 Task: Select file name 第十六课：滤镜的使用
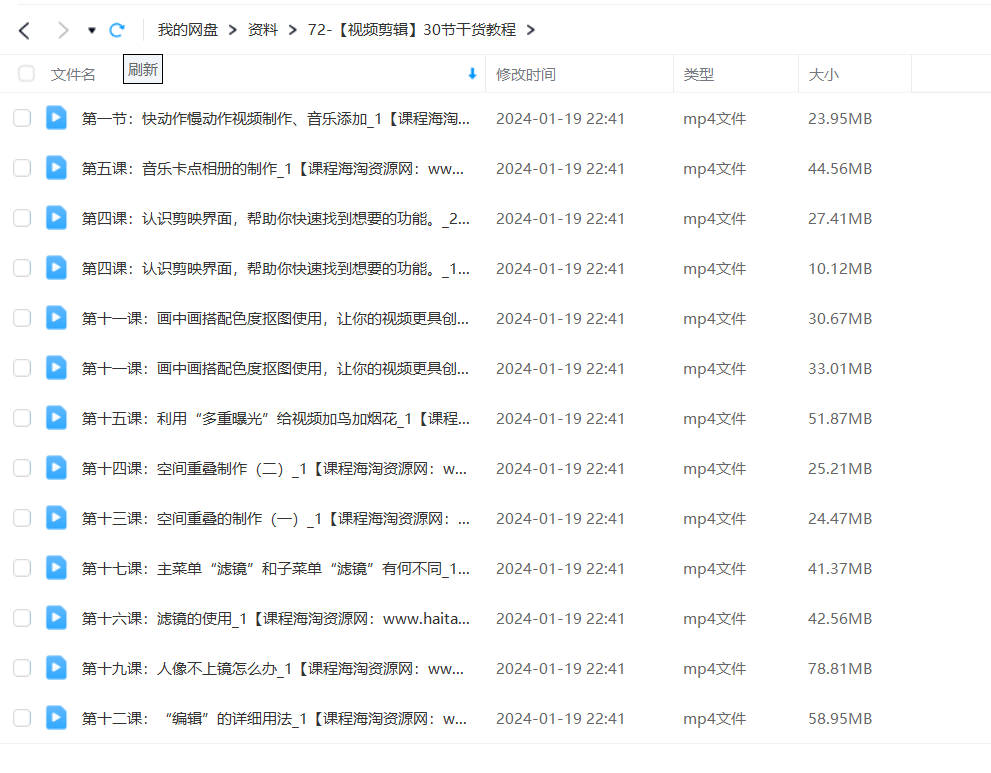tap(276, 619)
